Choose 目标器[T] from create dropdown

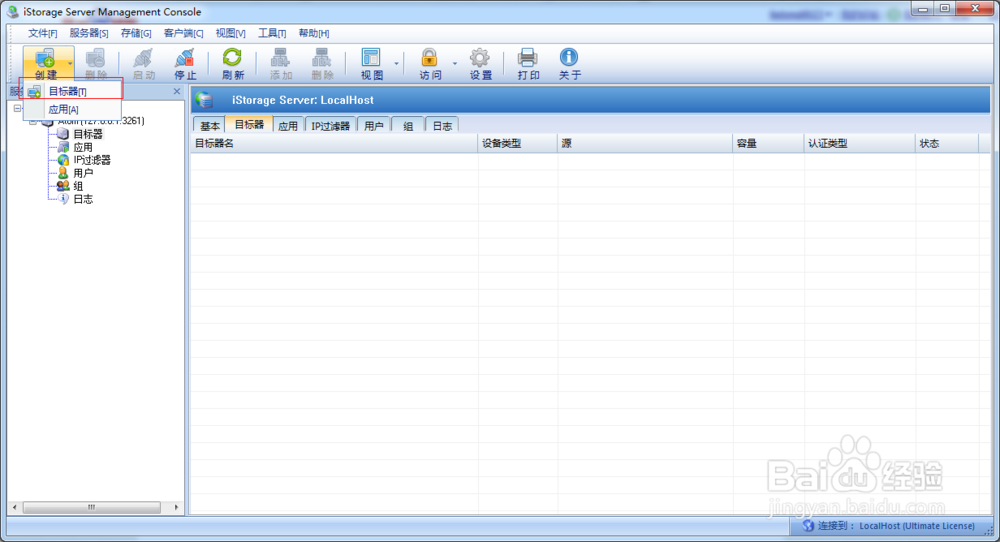coord(72,91)
